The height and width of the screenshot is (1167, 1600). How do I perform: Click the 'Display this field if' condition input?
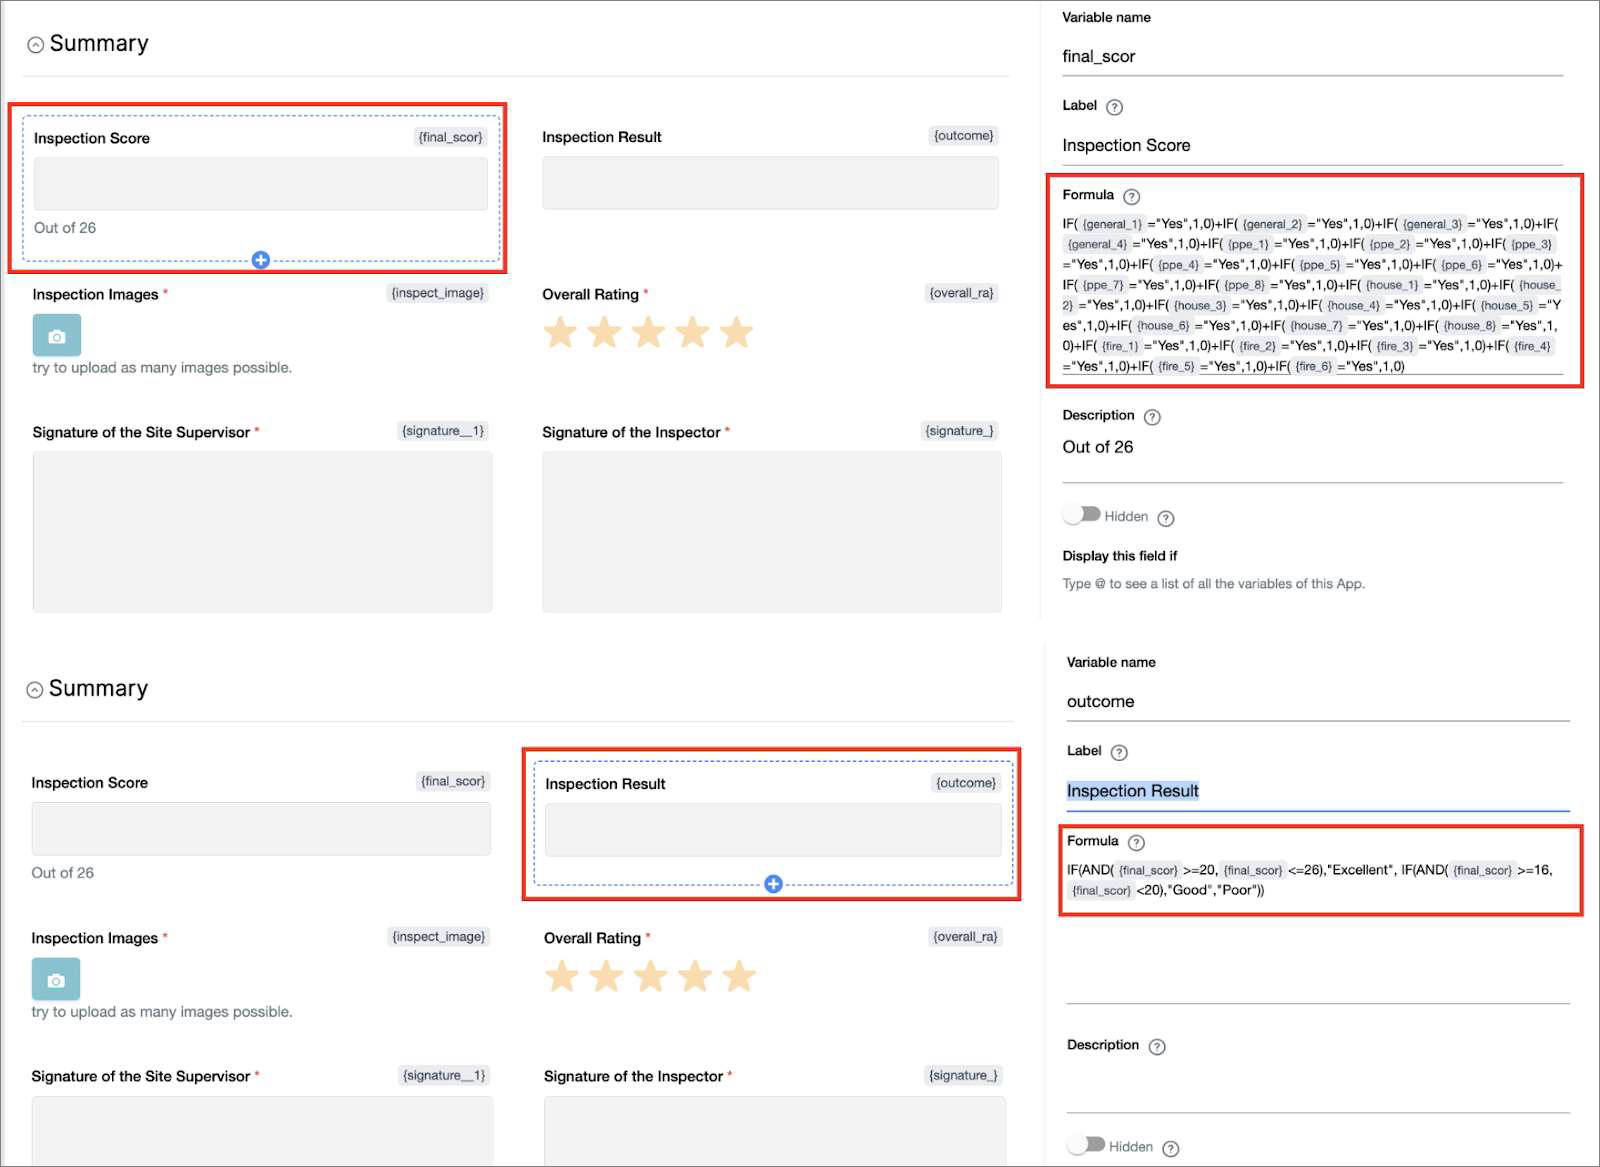point(1312,584)
